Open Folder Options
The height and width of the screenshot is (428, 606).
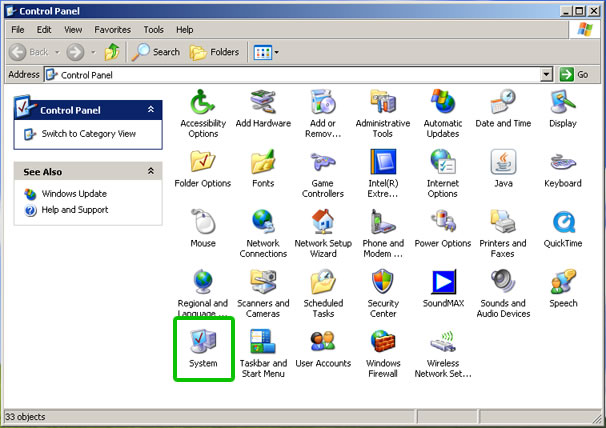coord(203,169)
